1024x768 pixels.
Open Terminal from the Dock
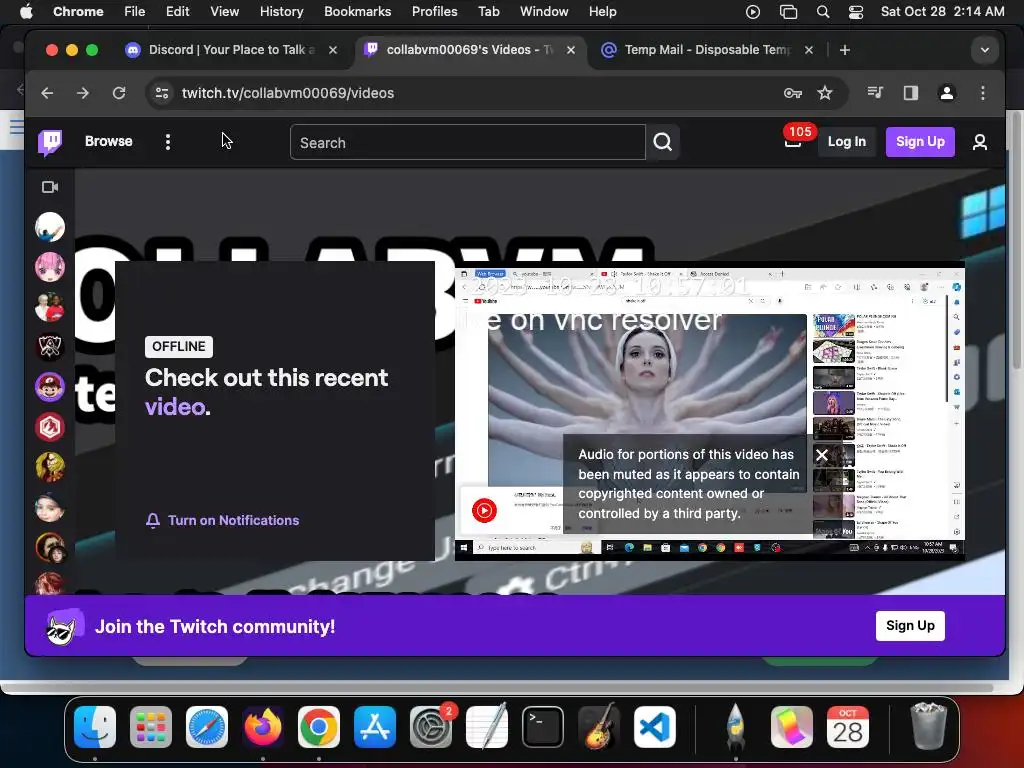pyautogui.click(x=543, y=727)
